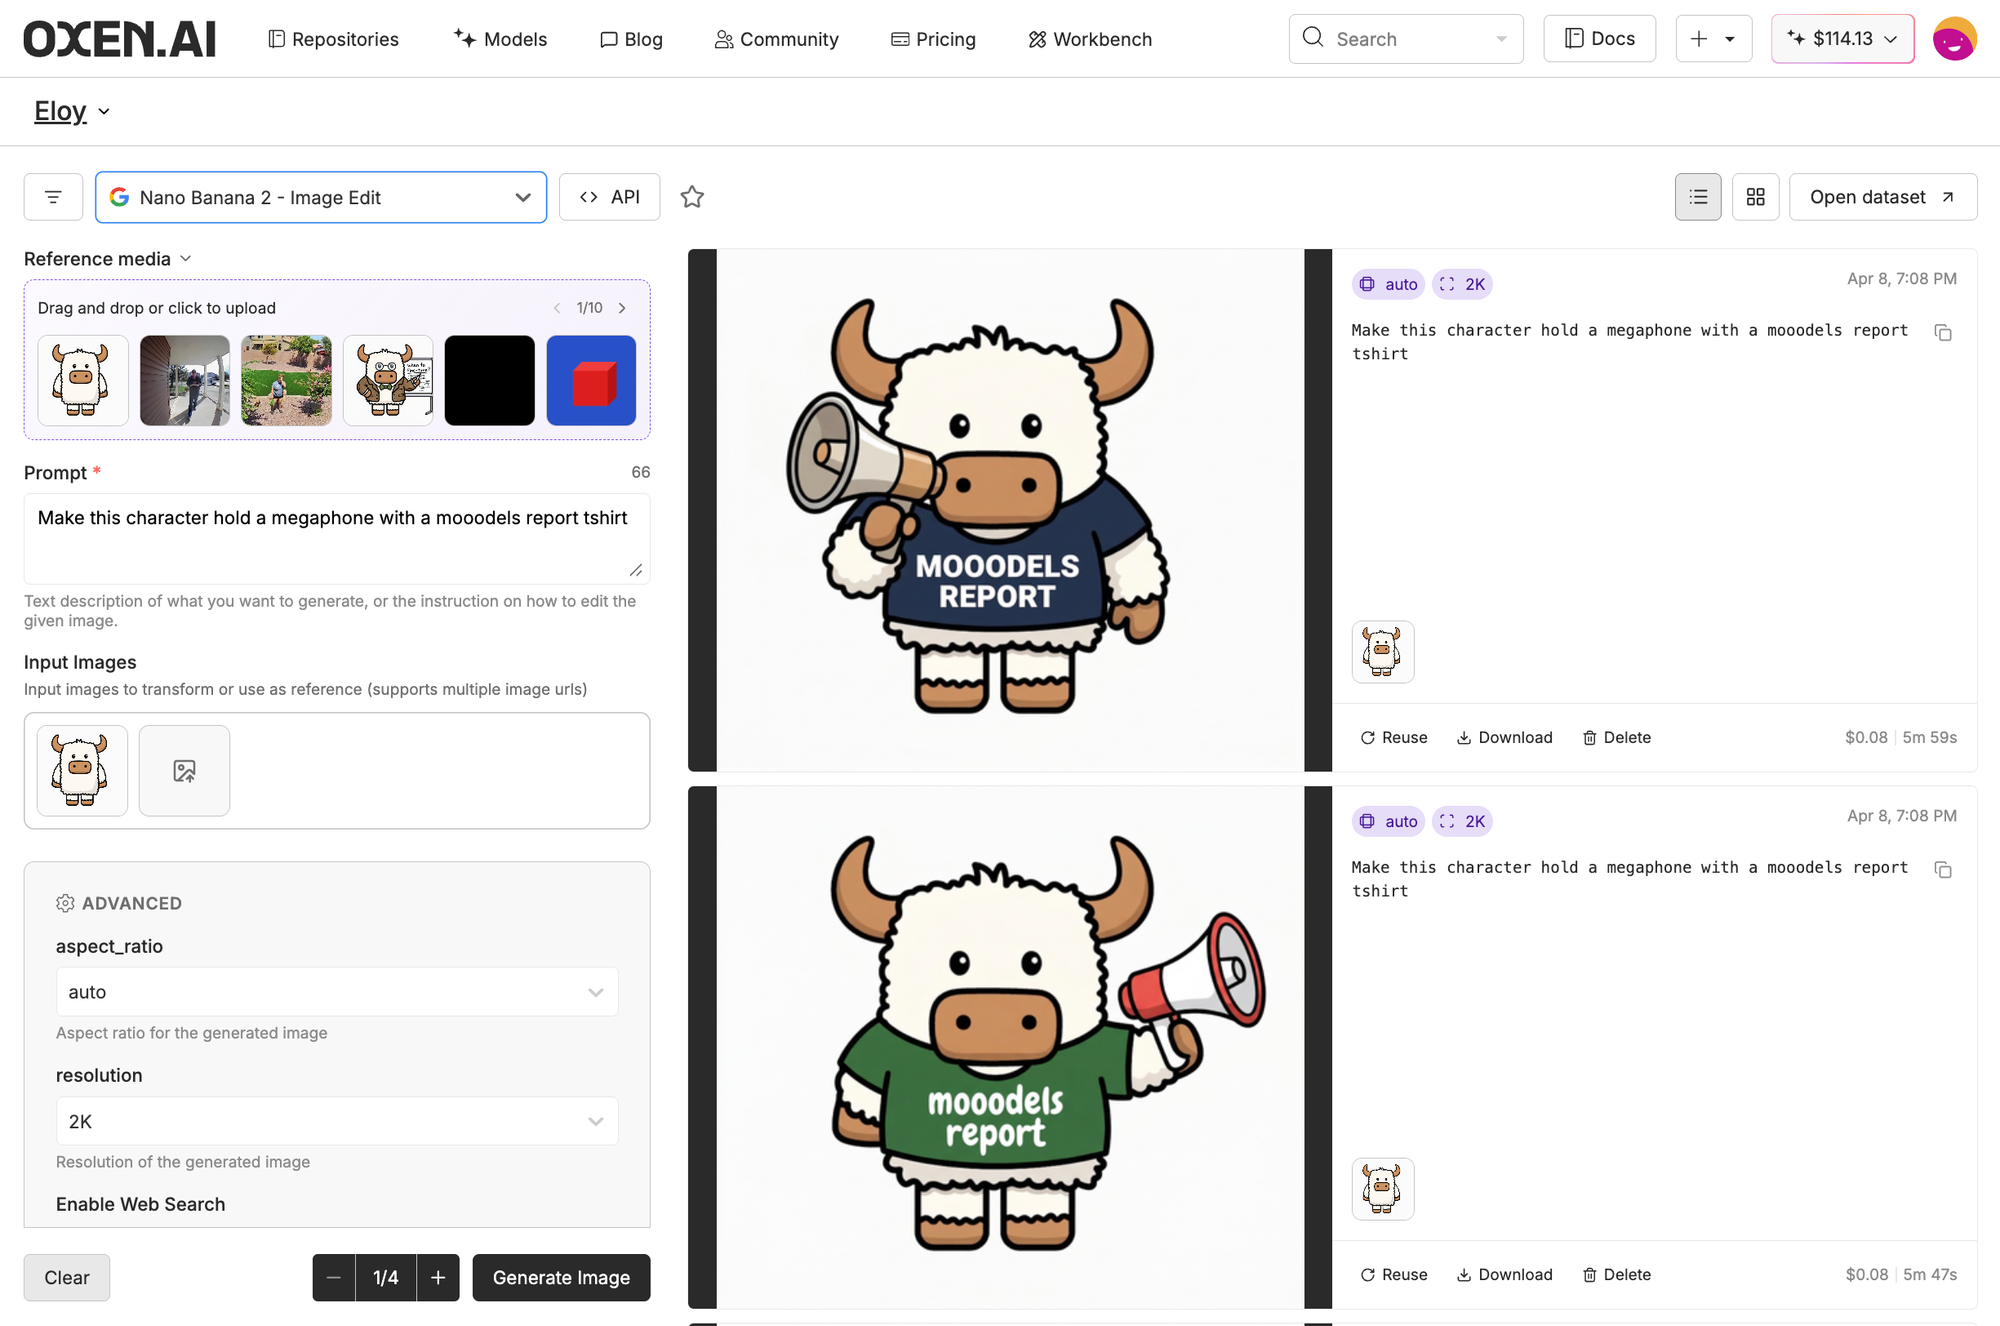
Task: Switch to grid view layout
Action: tap(1755, 197)
